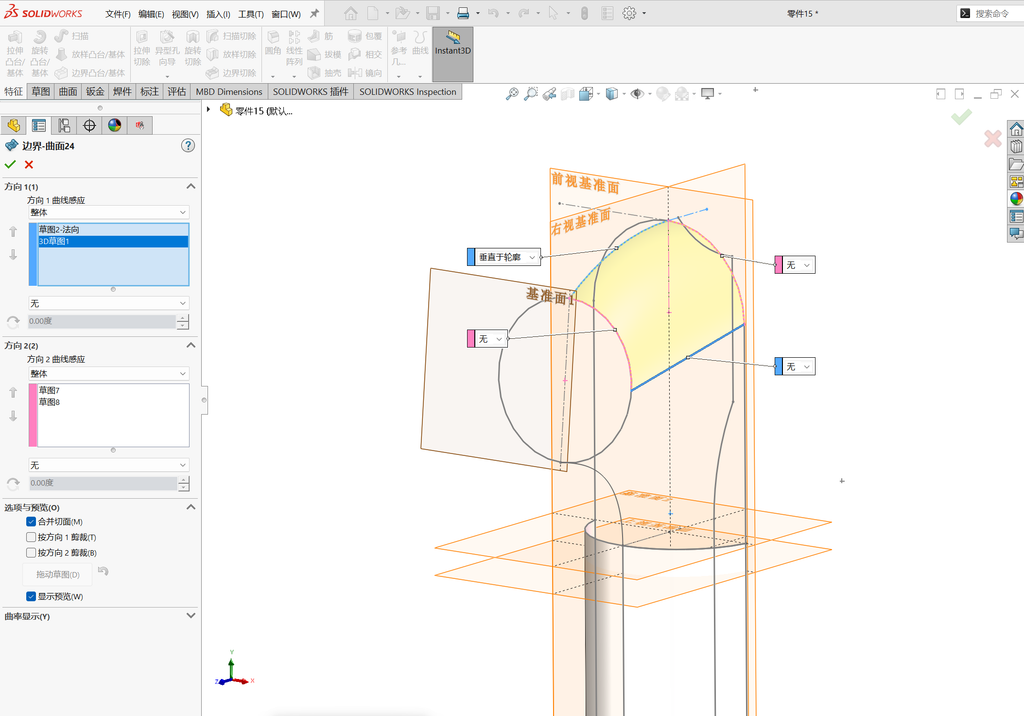Open 垂直于轮廓 callout dropdown in viewport
This screenshot has width=1024, height=716.
click(x=532, y=257)
